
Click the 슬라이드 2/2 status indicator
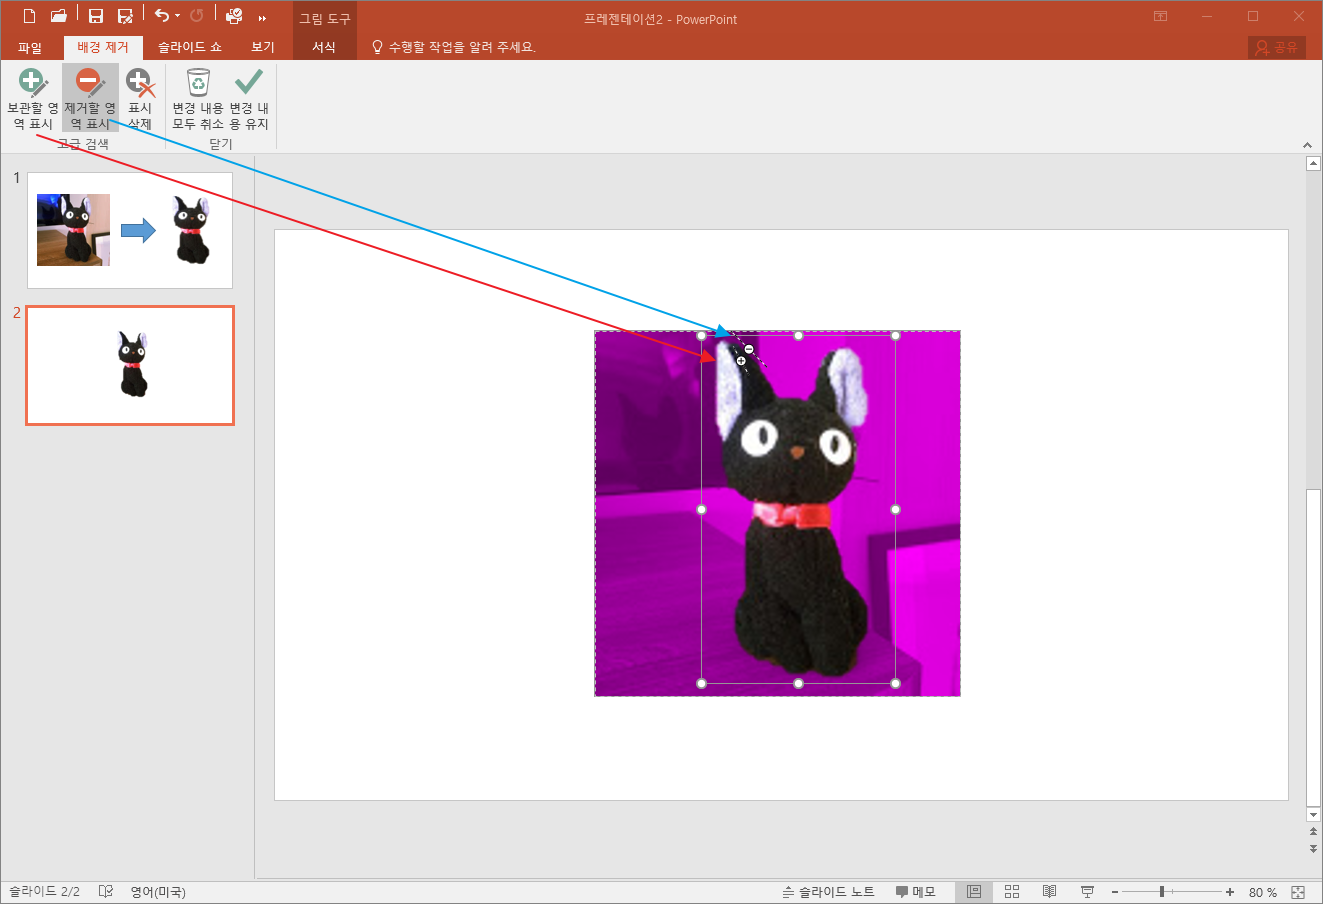(x=44, y=892)
